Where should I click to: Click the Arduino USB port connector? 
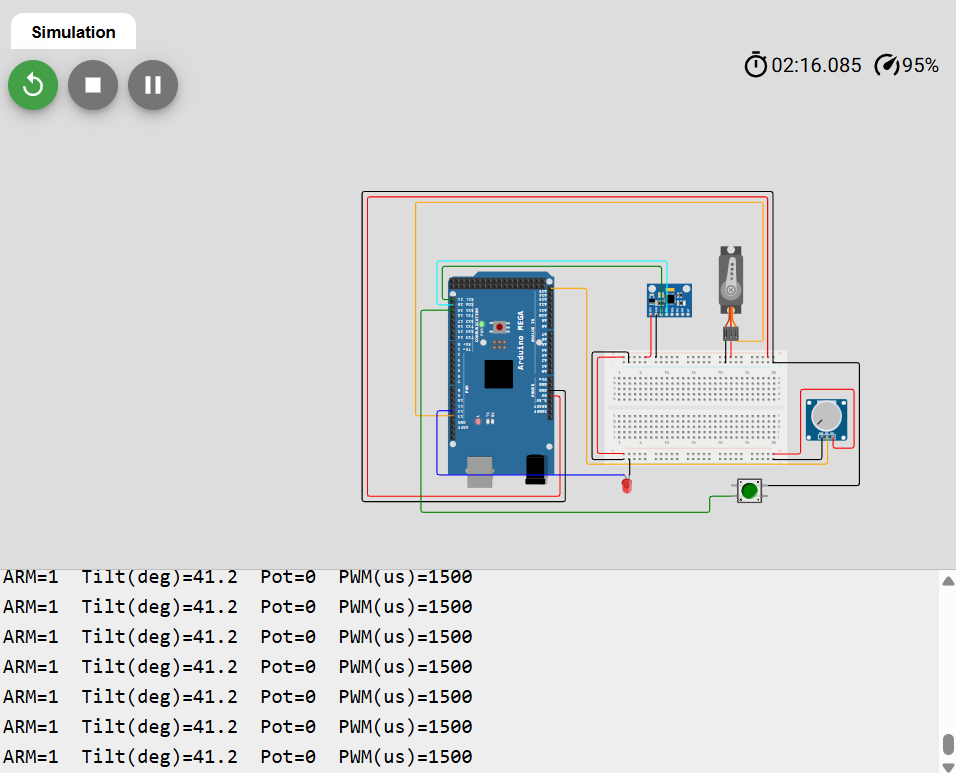(482, 468)
